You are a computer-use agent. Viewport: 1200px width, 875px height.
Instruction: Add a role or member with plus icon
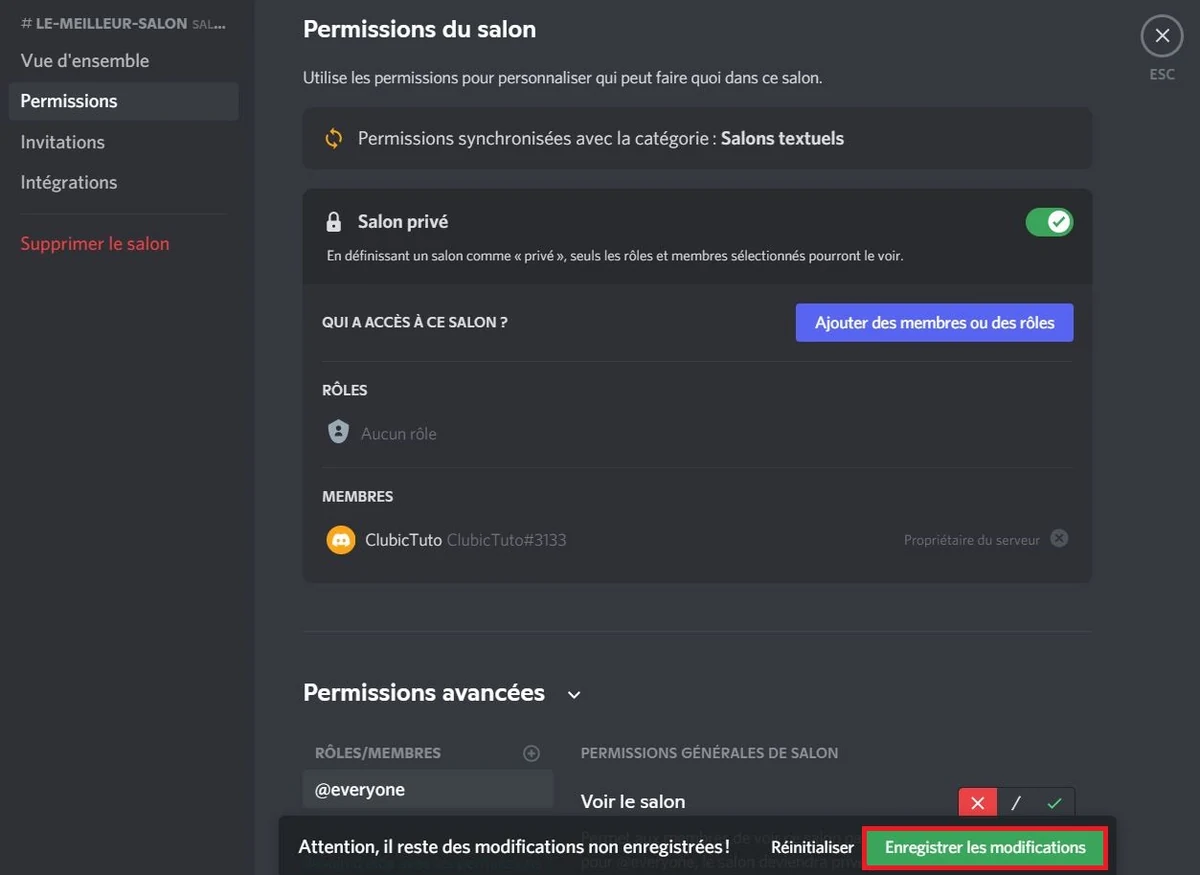532,753
